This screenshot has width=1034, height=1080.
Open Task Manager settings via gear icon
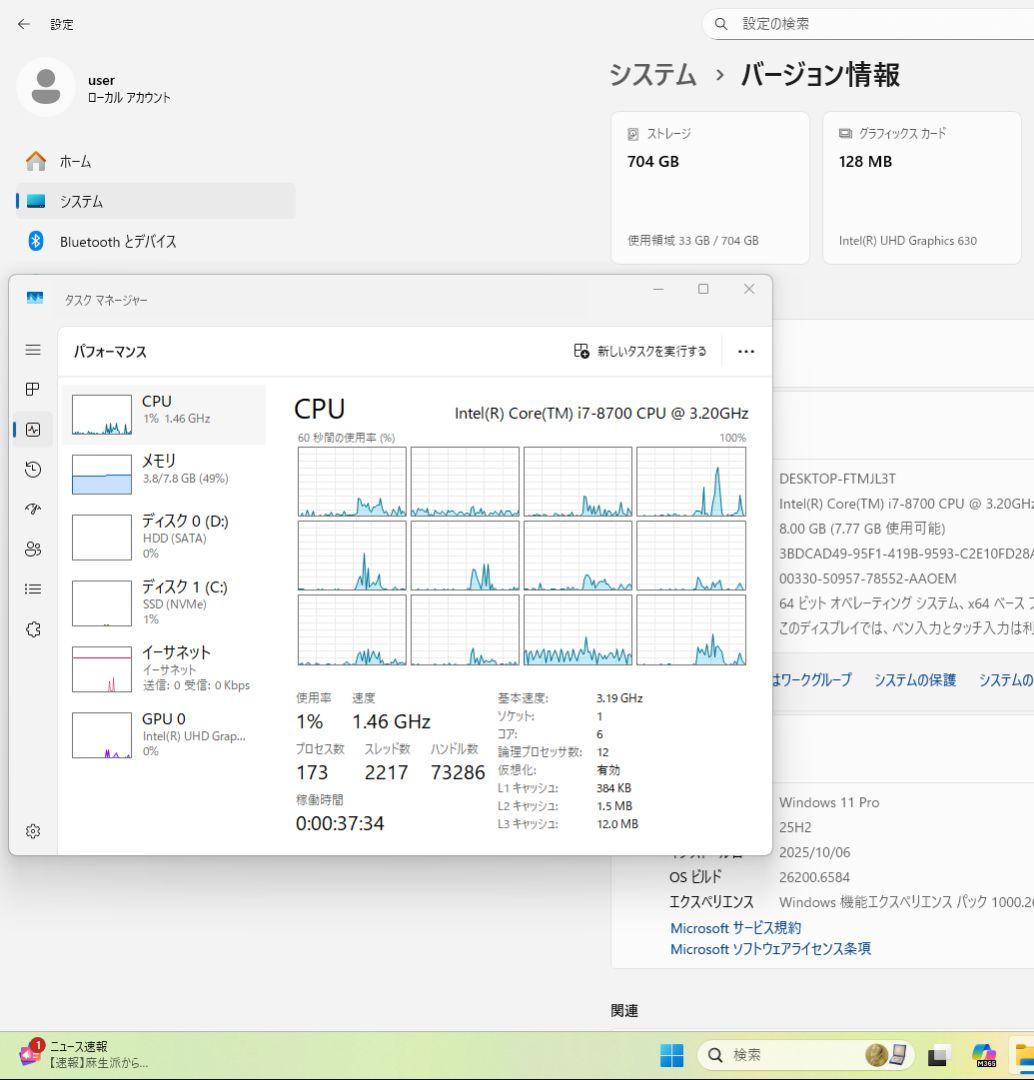coord(33,830)
